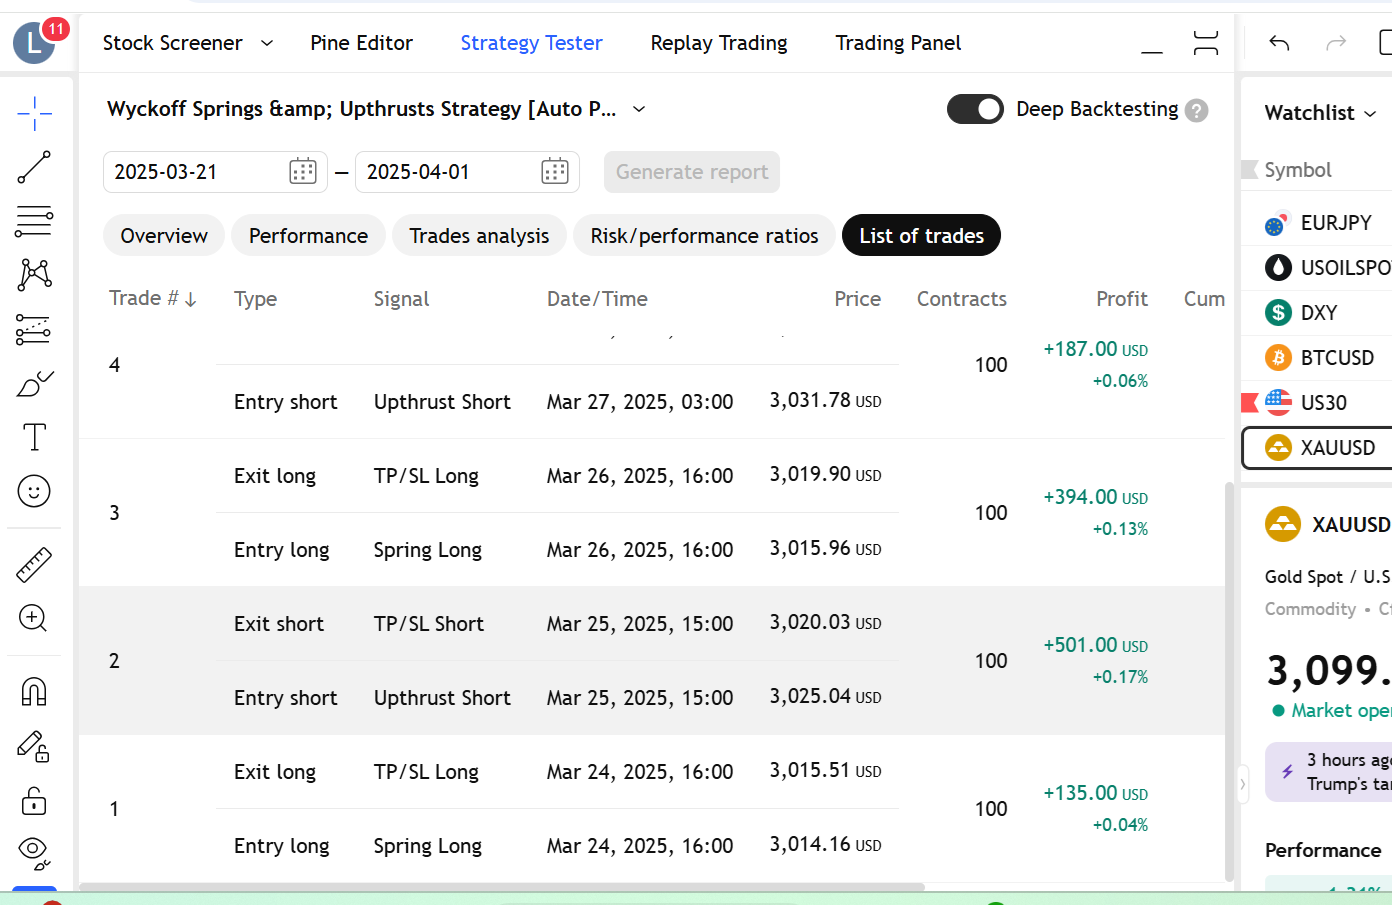Toggle lock all drawing tools
The width and height of the screenshot is (1392, 905).
[34, 800]
